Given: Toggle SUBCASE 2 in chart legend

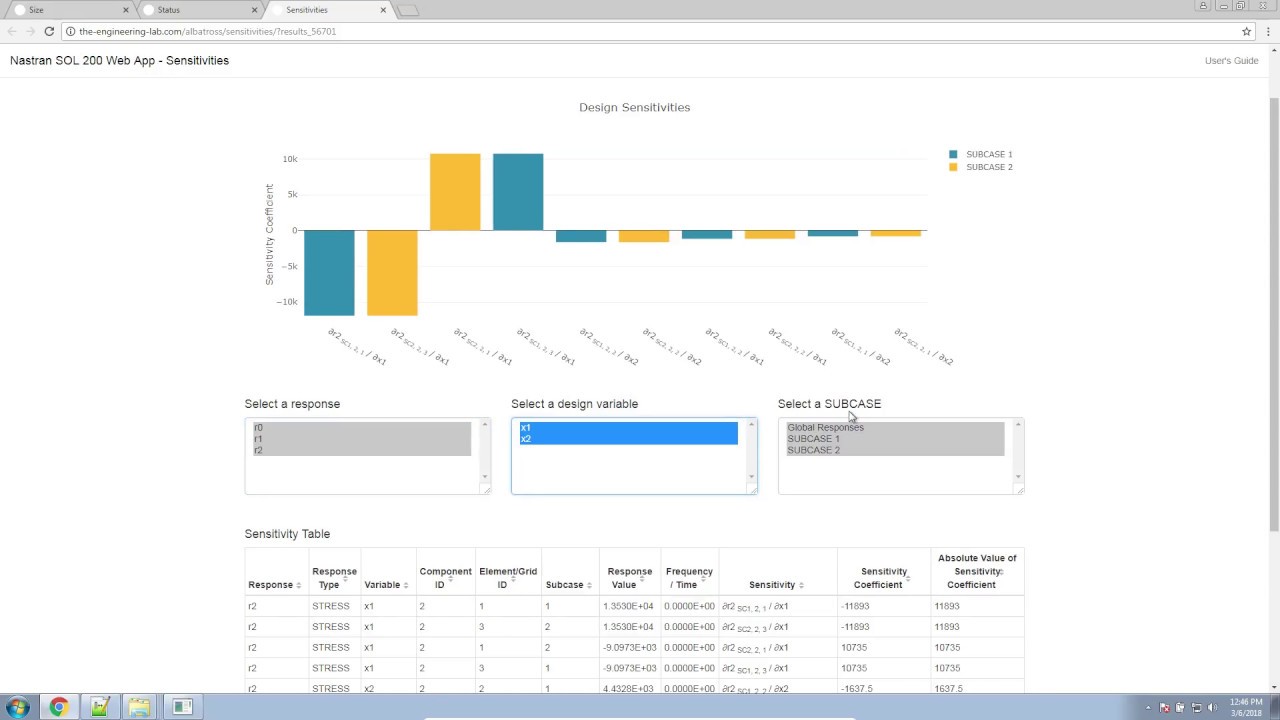Looking at the screenshot, I should coord(981,167).
